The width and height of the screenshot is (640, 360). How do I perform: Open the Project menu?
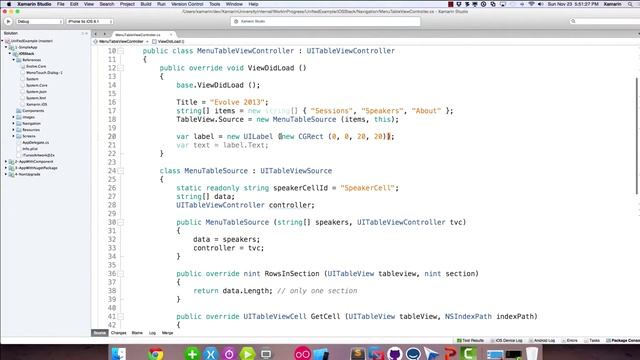click(127, 4)
